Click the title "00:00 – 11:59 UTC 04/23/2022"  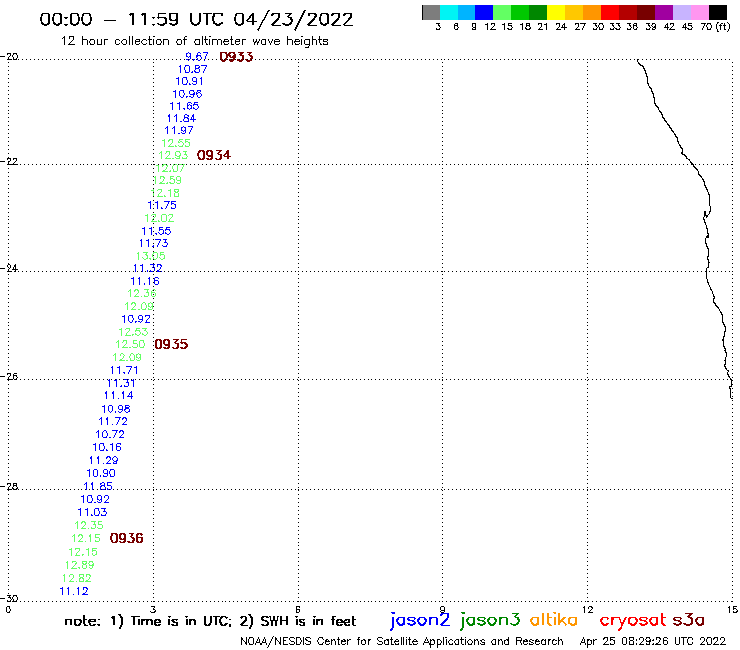(196, 20)
